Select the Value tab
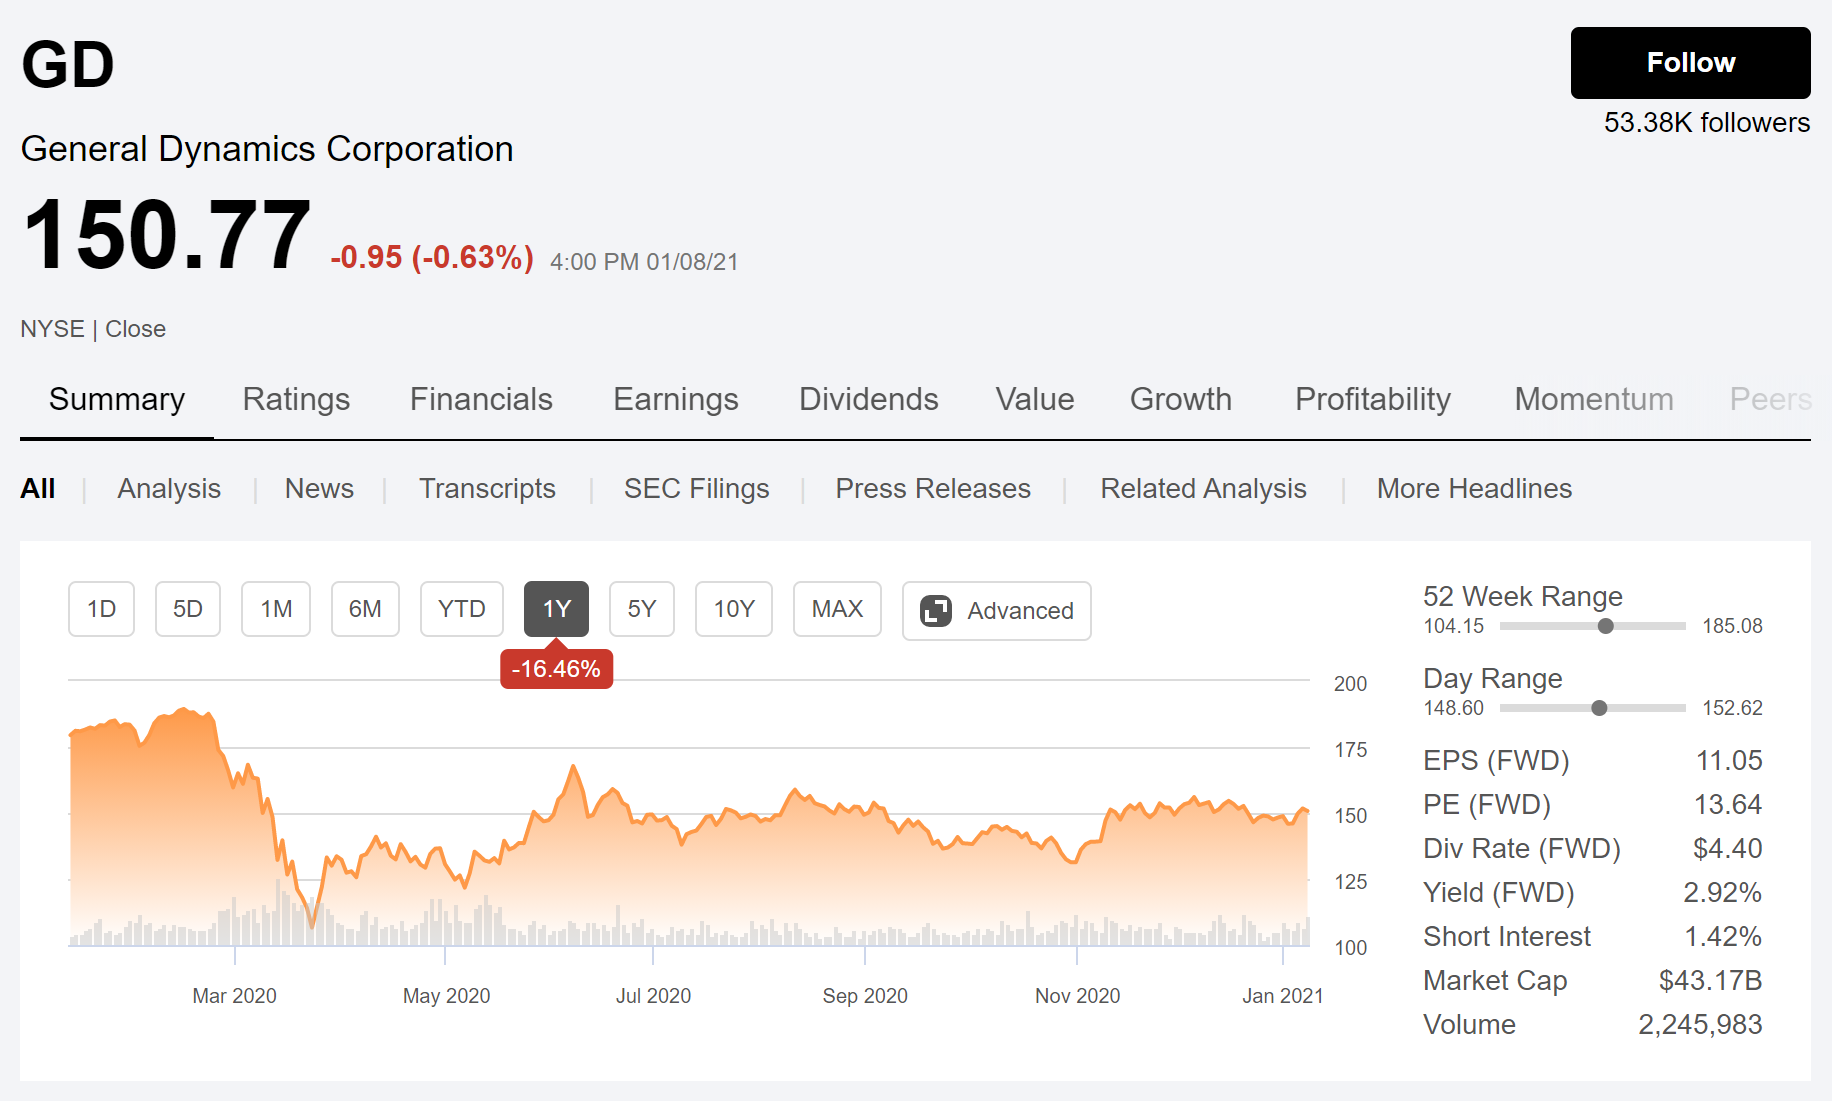 tap(1035, 399)
